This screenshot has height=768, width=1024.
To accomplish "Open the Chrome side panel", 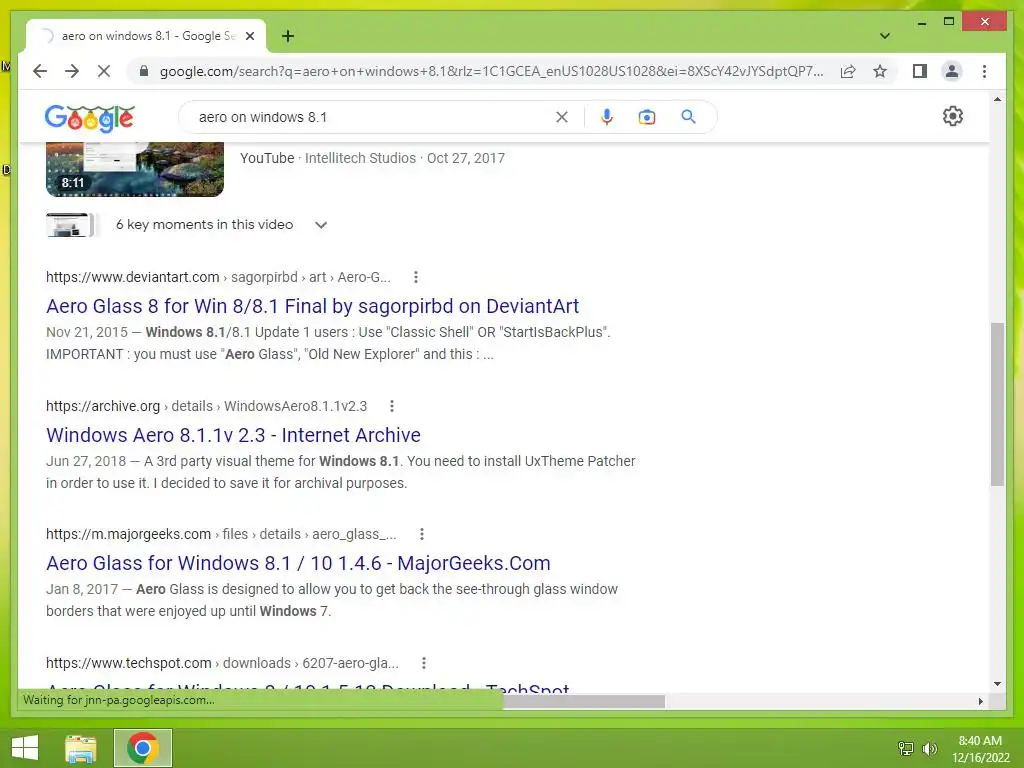I will [920, 71].
